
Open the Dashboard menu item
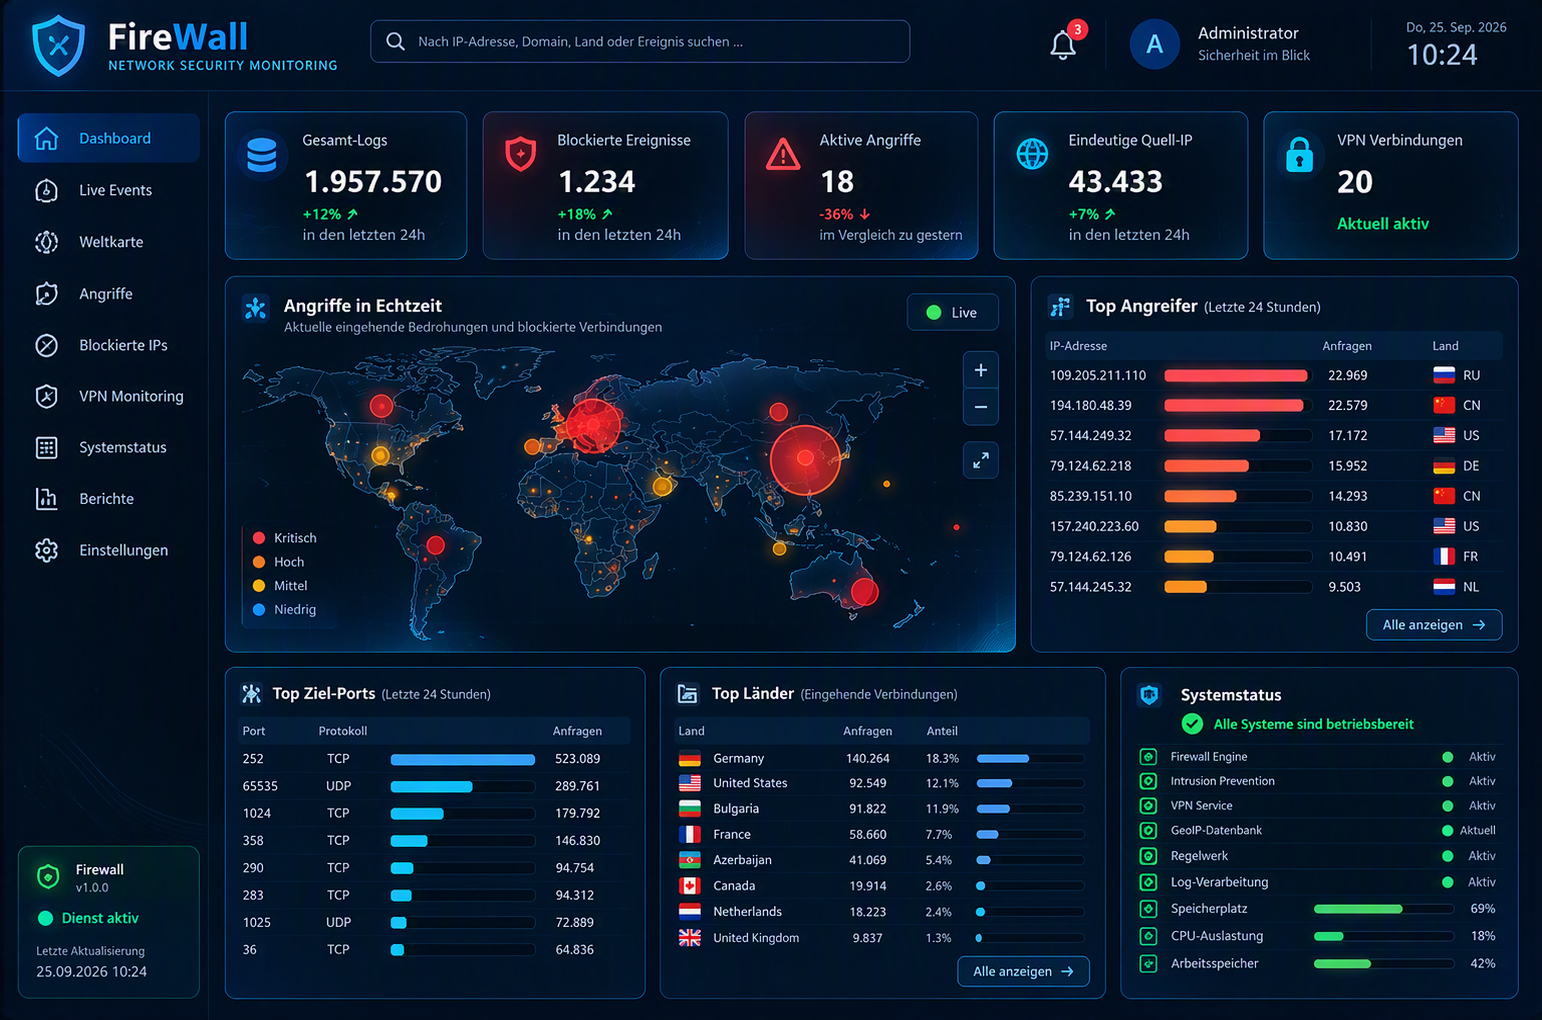click(x=108, y=138)
